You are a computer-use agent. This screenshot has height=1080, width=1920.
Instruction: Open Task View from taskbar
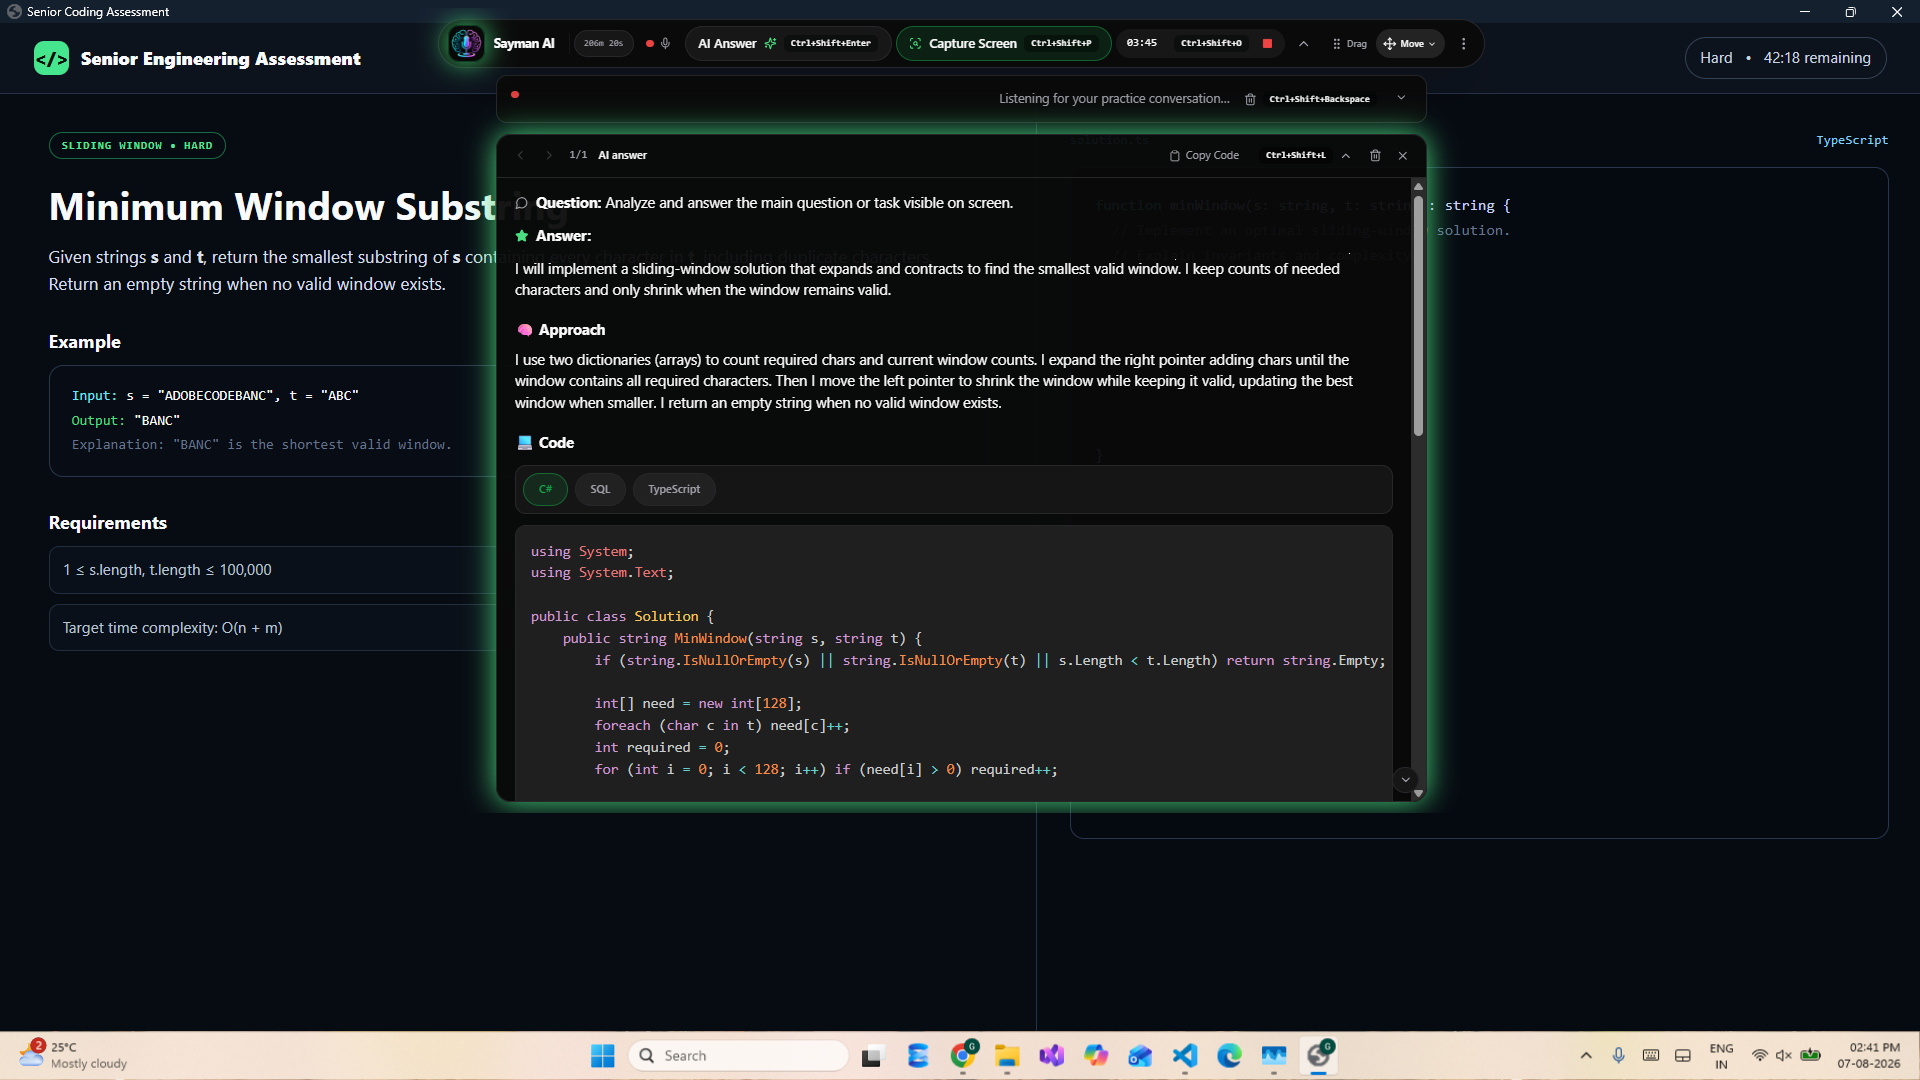point(873,1056)
